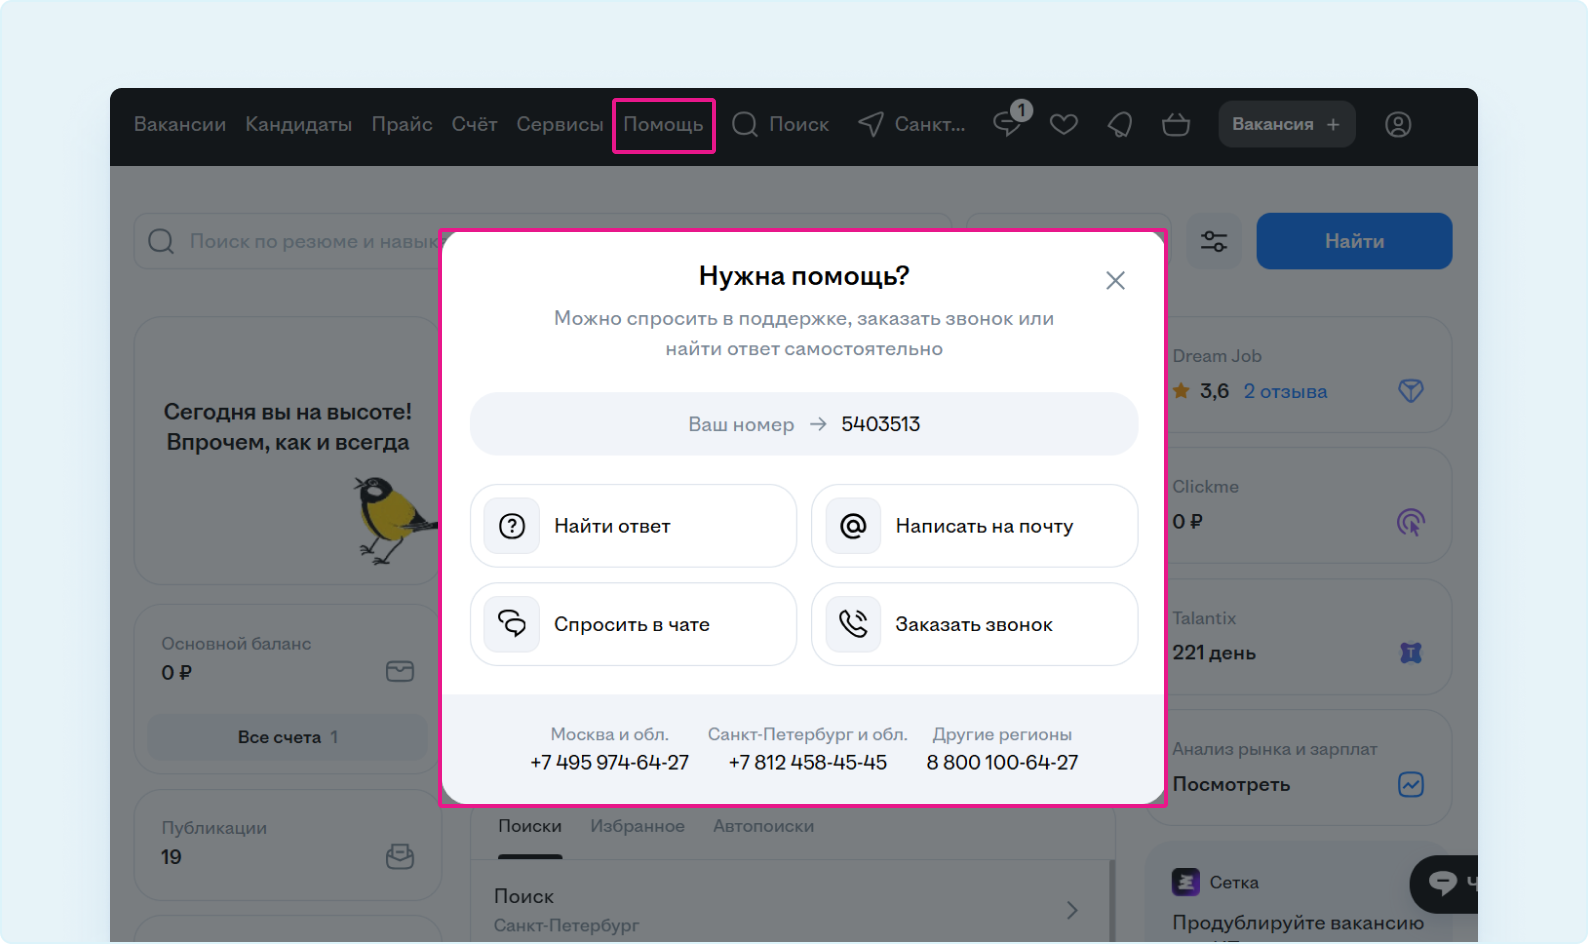This screenshot has height=944, width=1588.
Task: Open the Сервисы menu item
Action: 559,124
